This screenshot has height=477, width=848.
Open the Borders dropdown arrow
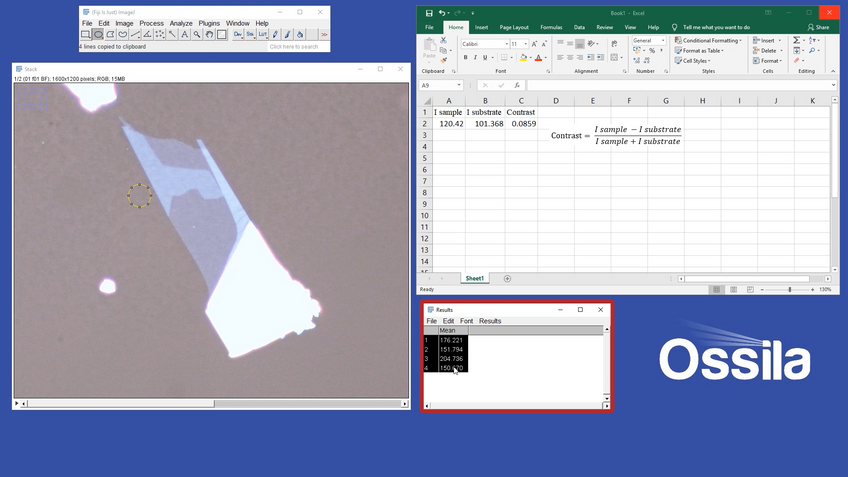click(512, 57)
